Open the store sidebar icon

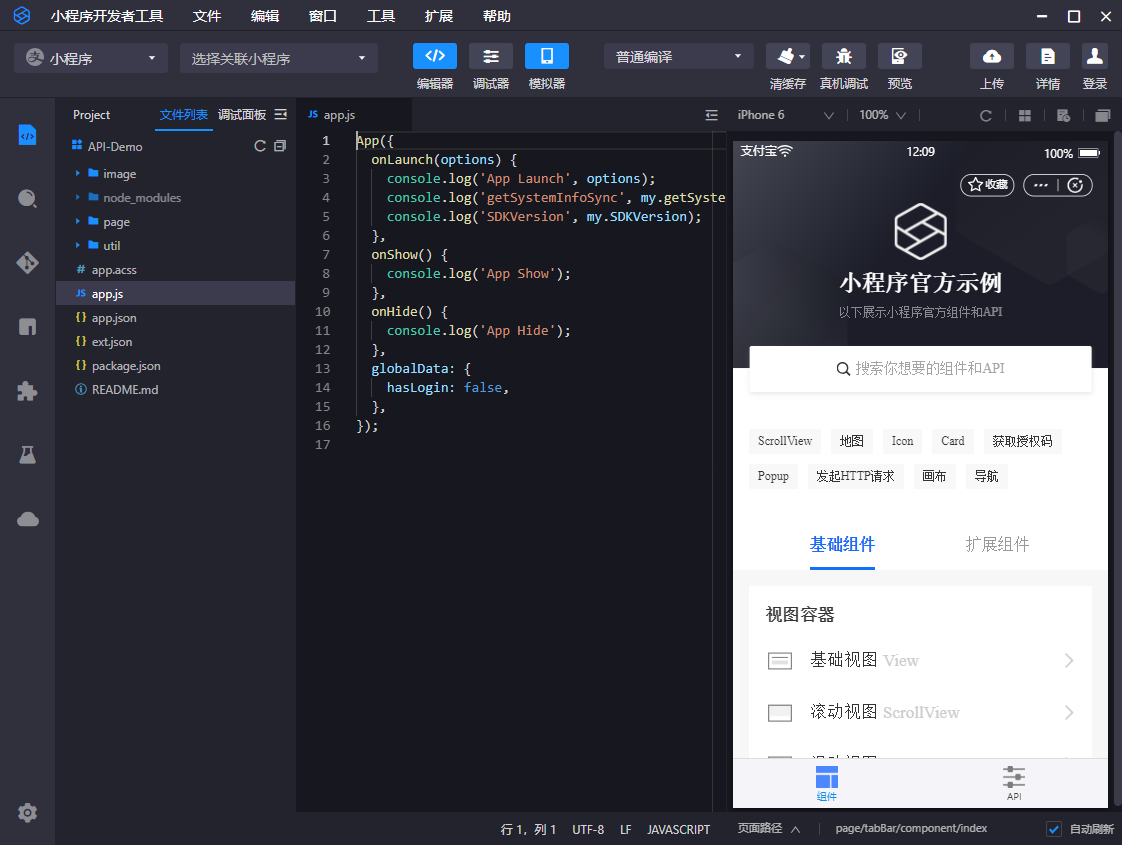pyautogui.click(x=27, y=327)
